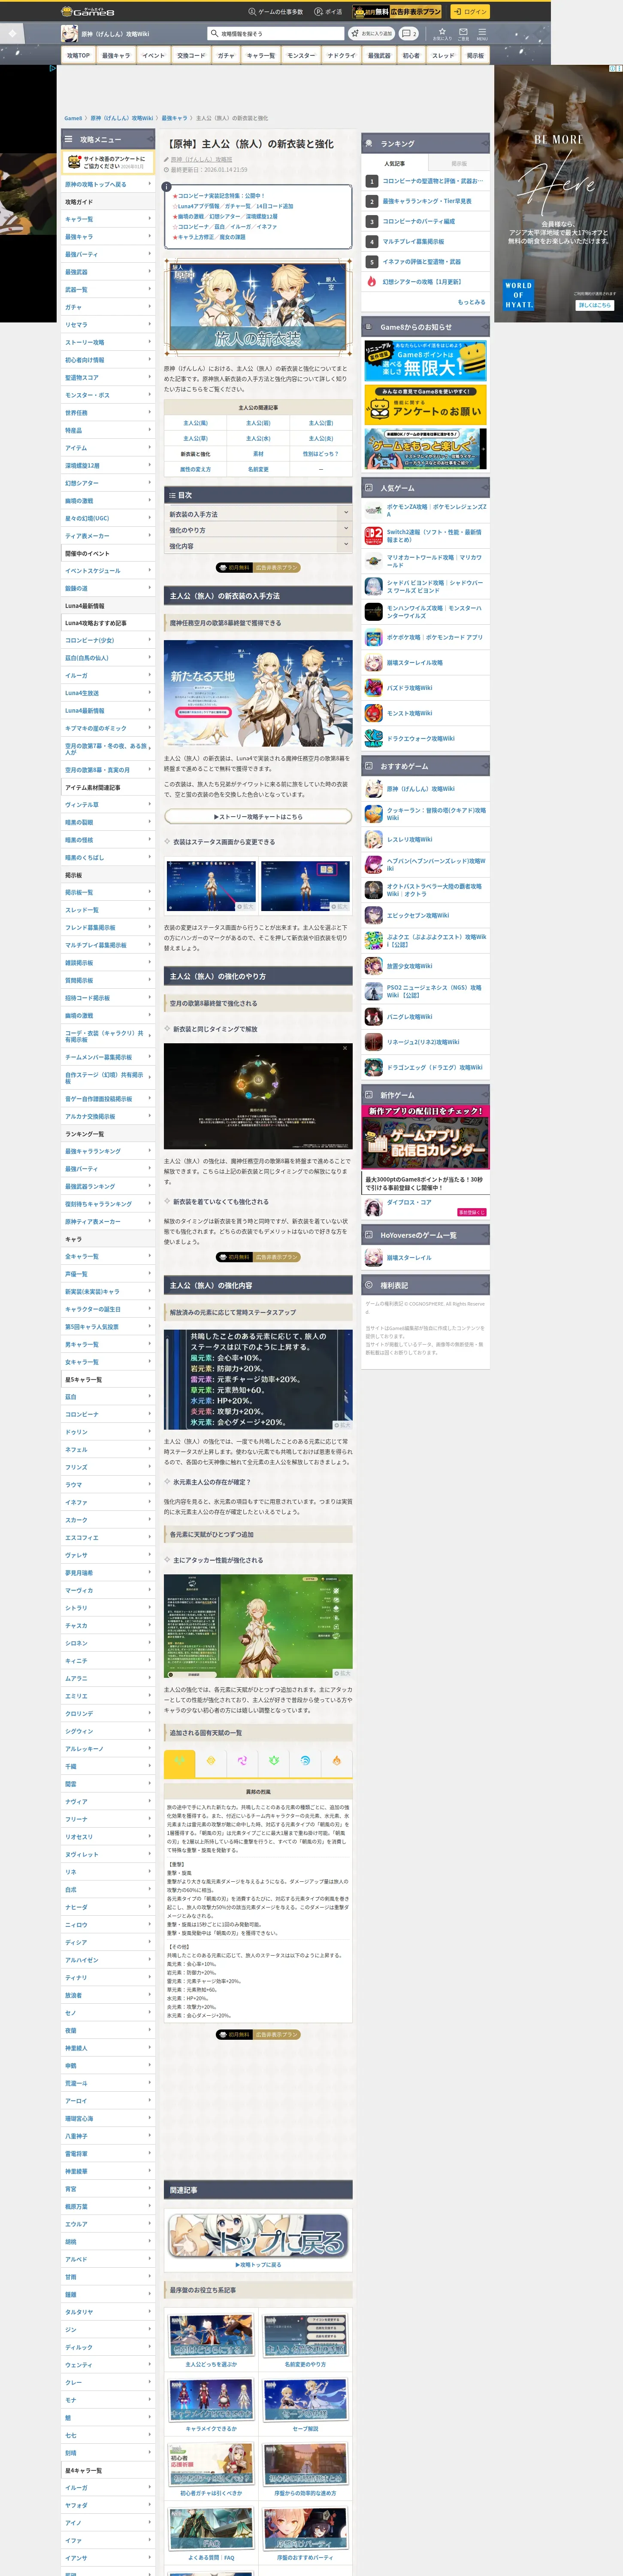Open the トップに戻る banner image
623x2576 pixels.
[x=258, y=2236]
